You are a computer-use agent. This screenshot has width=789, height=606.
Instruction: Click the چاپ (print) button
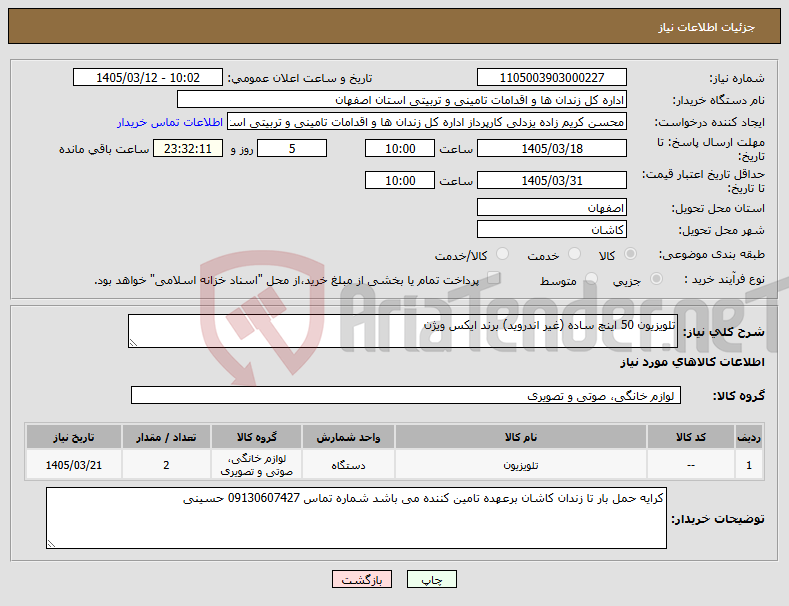432,579
